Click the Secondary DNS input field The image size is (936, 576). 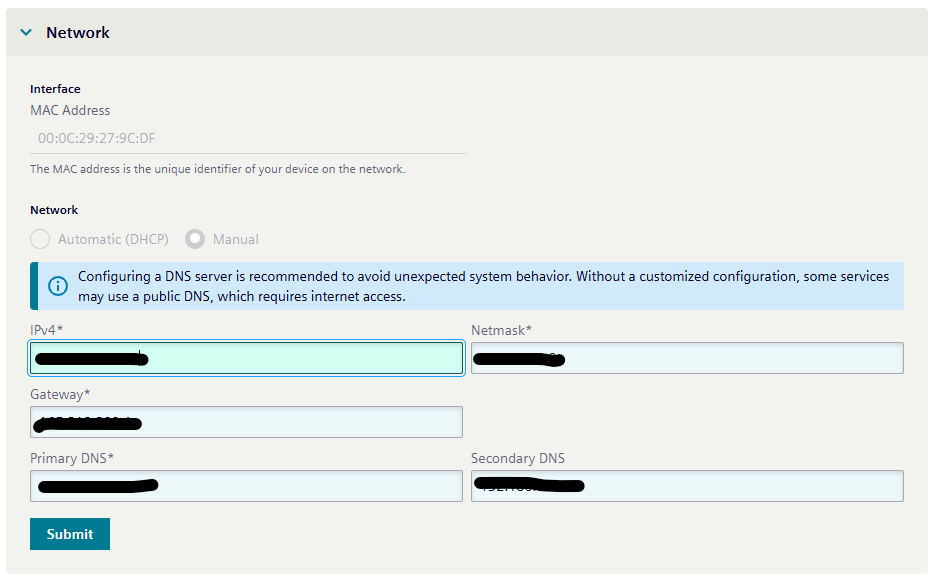686,485
